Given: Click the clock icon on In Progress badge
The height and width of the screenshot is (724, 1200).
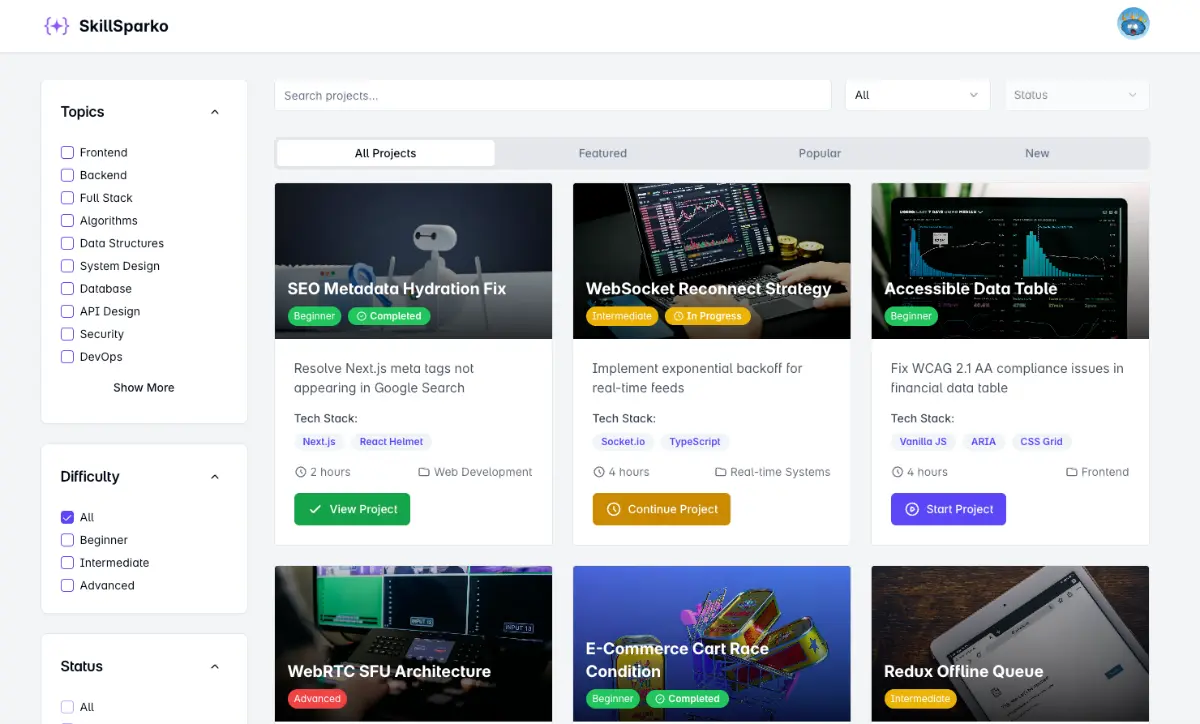Looking at the screenshot, I should coord(678,316).
